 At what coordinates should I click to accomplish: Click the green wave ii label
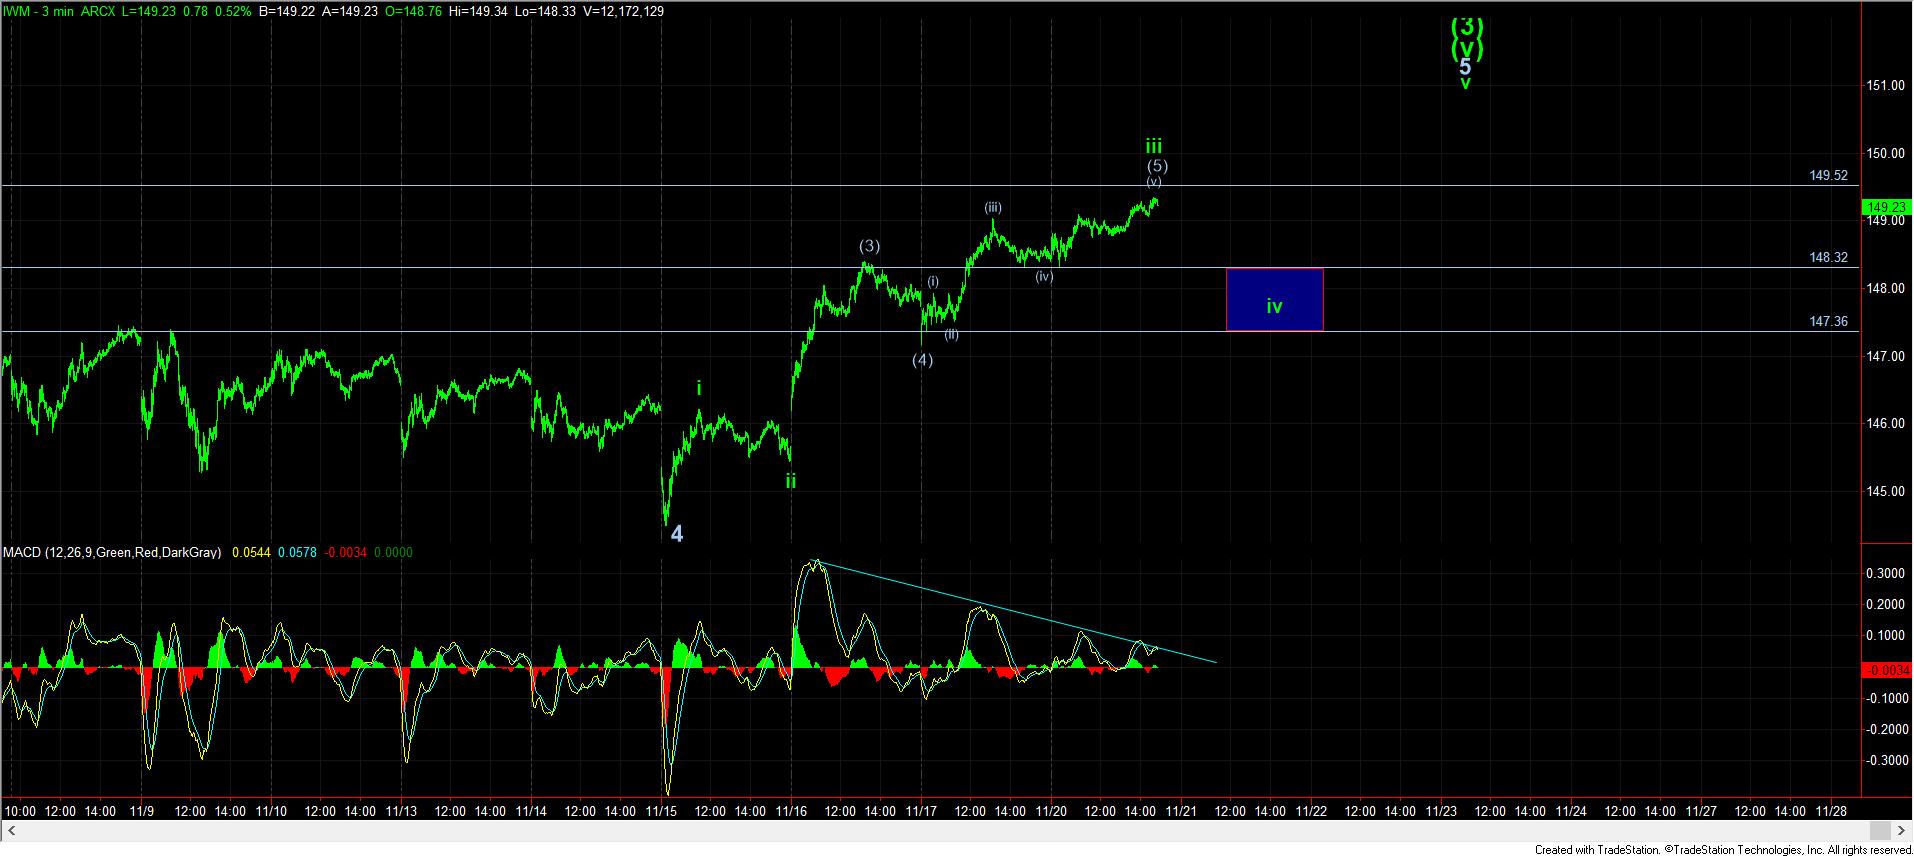point(790,481)
